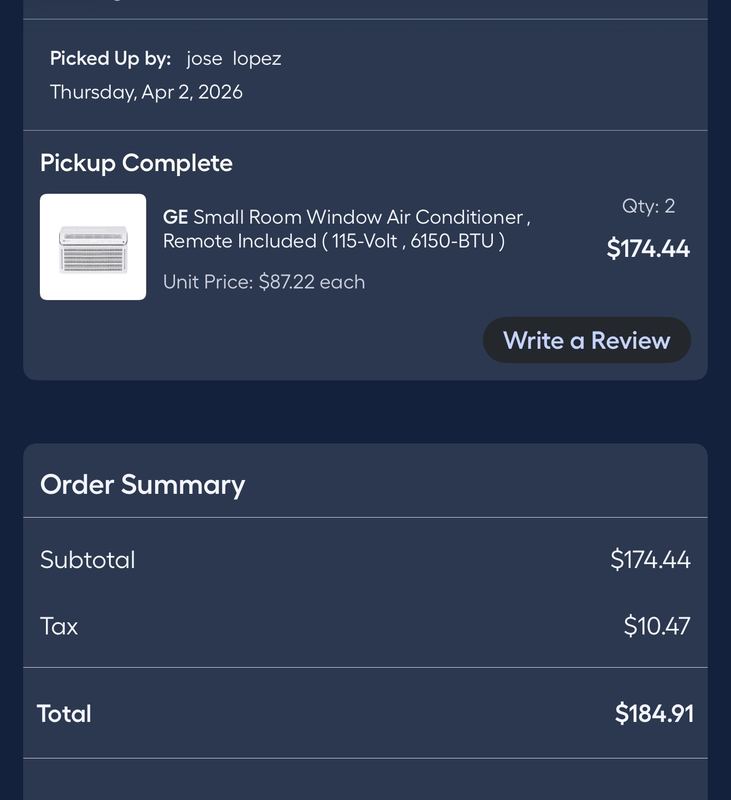This screenshot has height=800, width=731.
Task: Click the Thursday, Apr 2, 2026 date
Action: tap(146, 92)
